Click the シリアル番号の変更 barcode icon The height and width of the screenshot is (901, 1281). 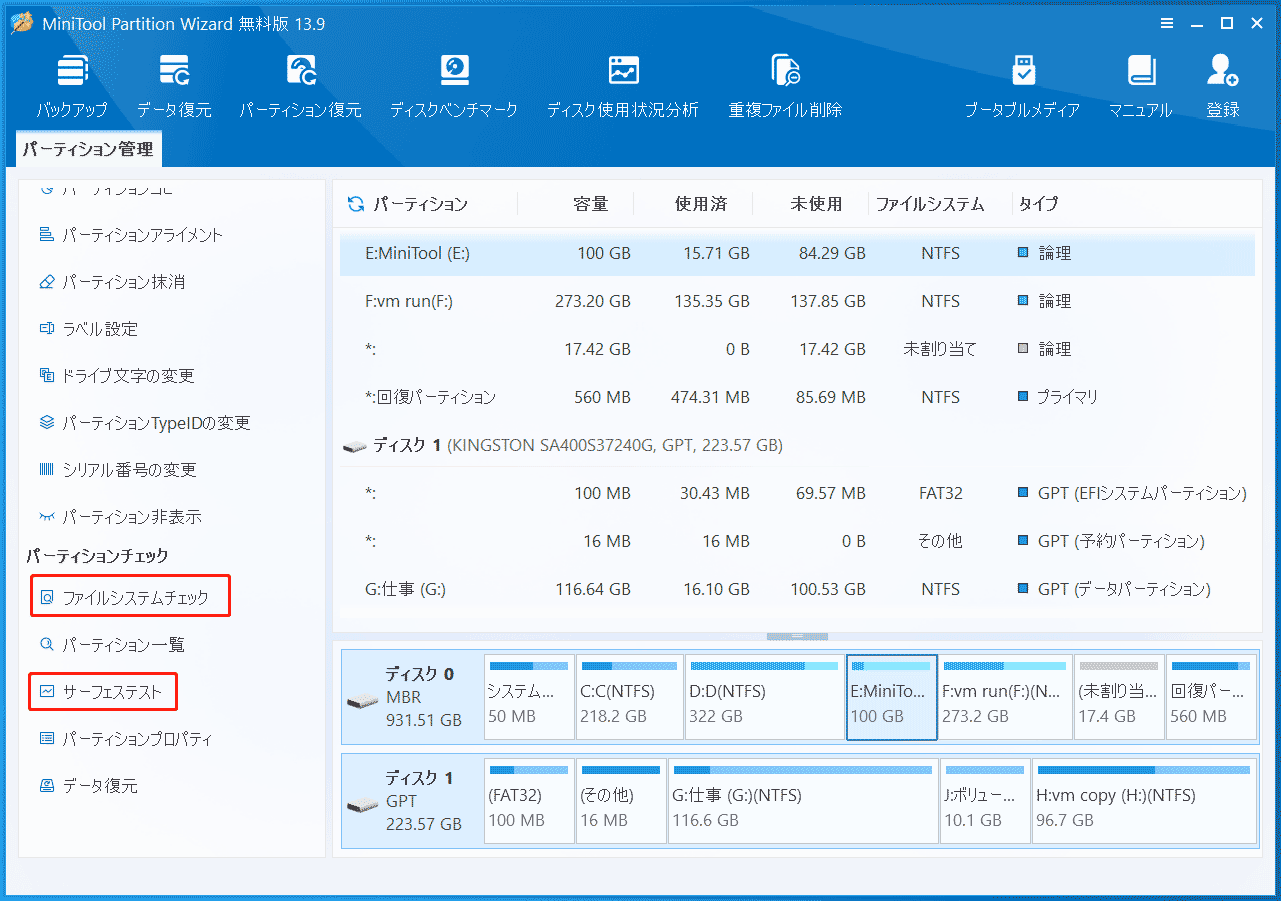pyautogui.click(x=46, y=470)
